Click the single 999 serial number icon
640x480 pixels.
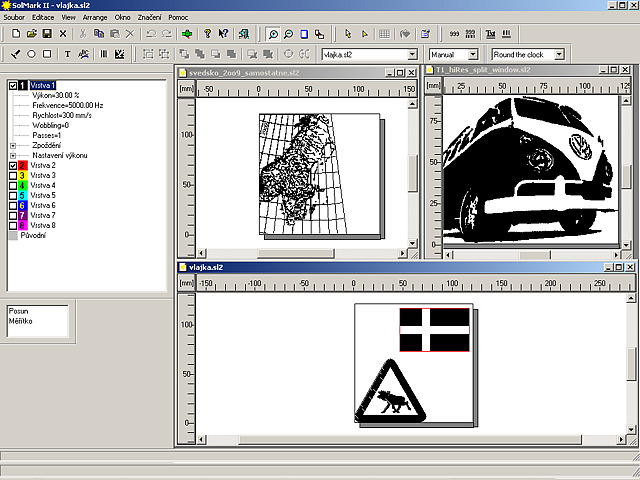(454, 34)
